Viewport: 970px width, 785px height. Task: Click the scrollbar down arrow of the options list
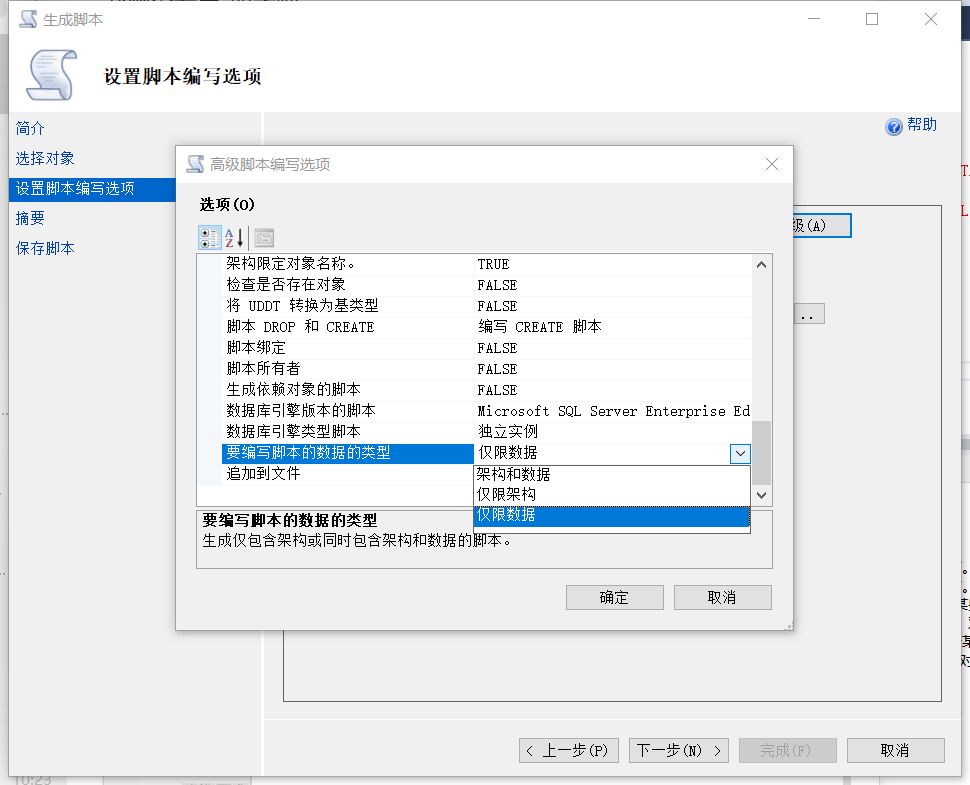(x=761, y=495)
